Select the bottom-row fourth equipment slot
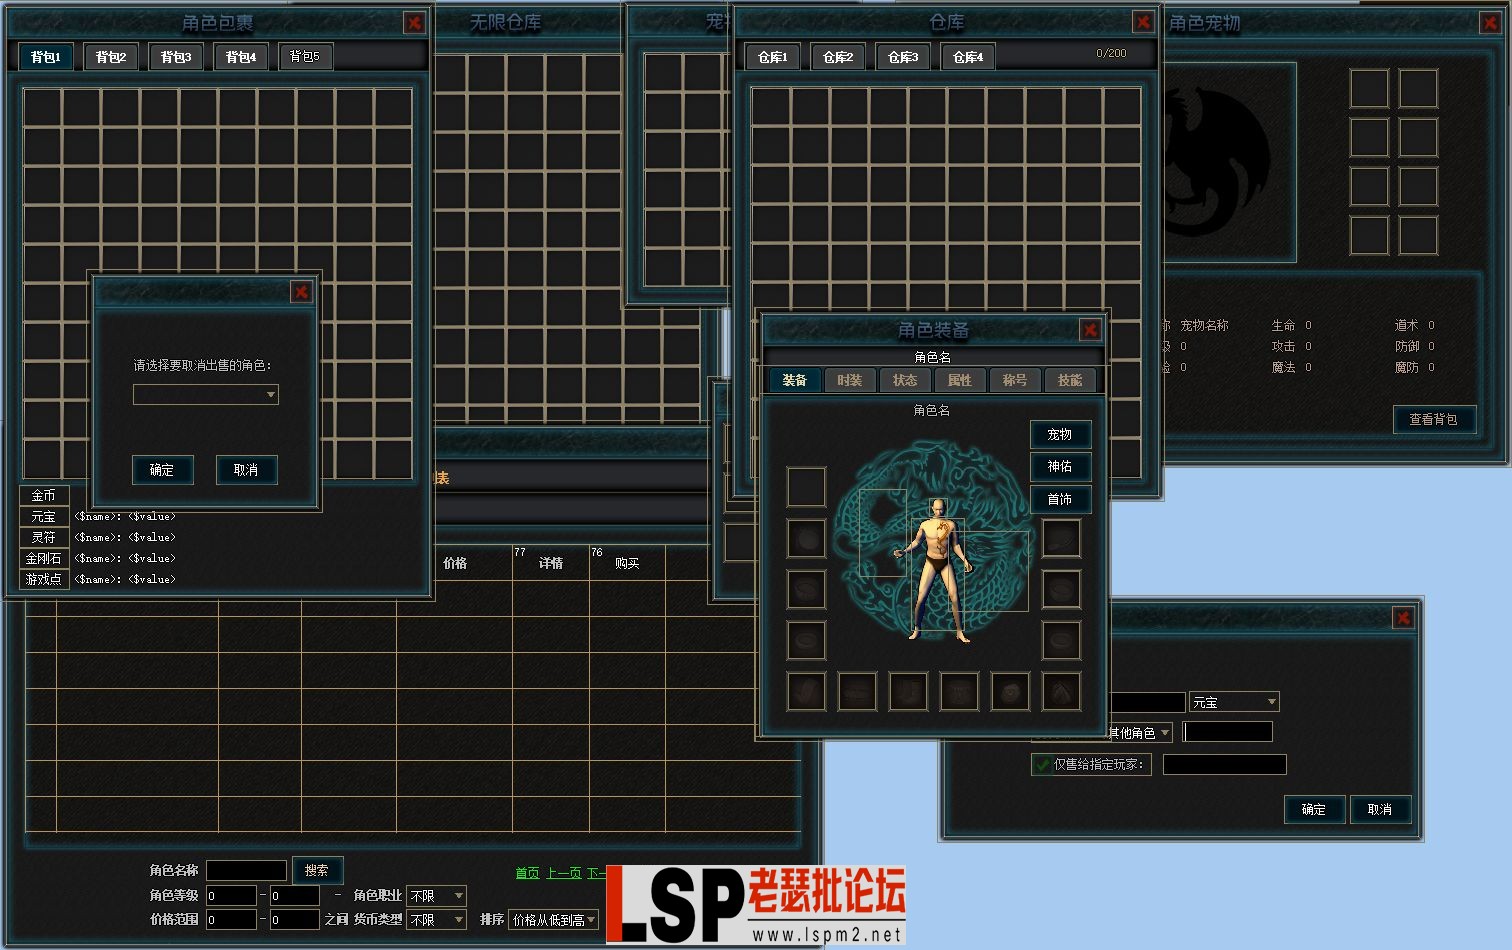1512x950 pixels. click(x=959, y=691)
